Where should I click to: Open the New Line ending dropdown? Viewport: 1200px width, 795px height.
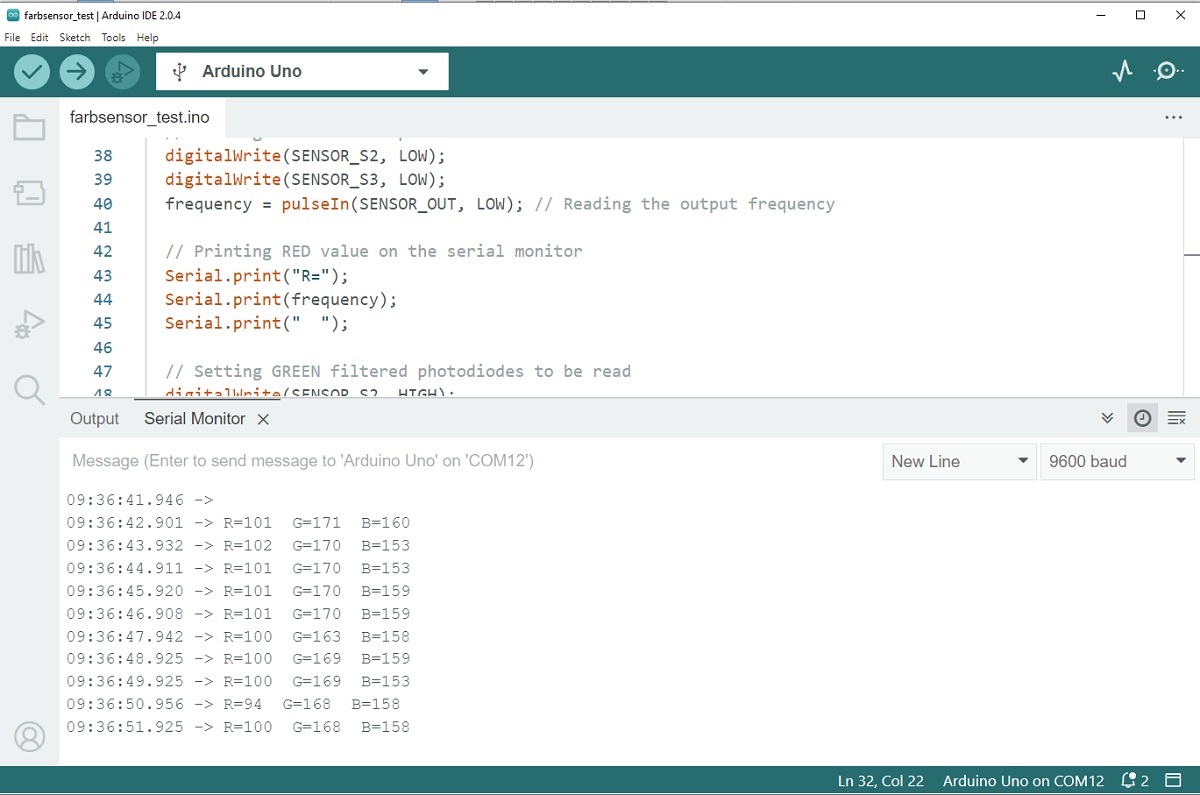click(x=960, y=461)
